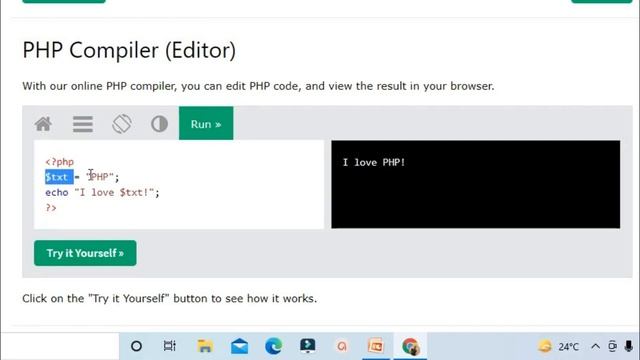Viewport: 640px width, 360px height.
Task: Click the PHP Compiler (Editor) heading
Action: coord(129,51)
